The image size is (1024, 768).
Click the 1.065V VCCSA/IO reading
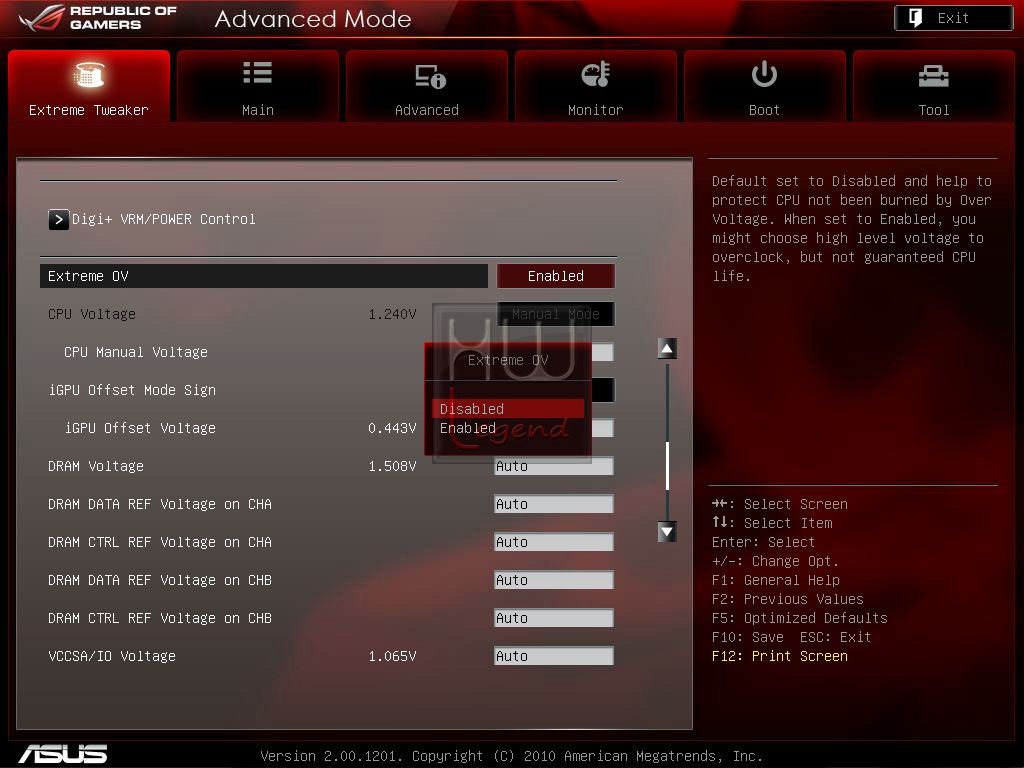click(392, 656)
